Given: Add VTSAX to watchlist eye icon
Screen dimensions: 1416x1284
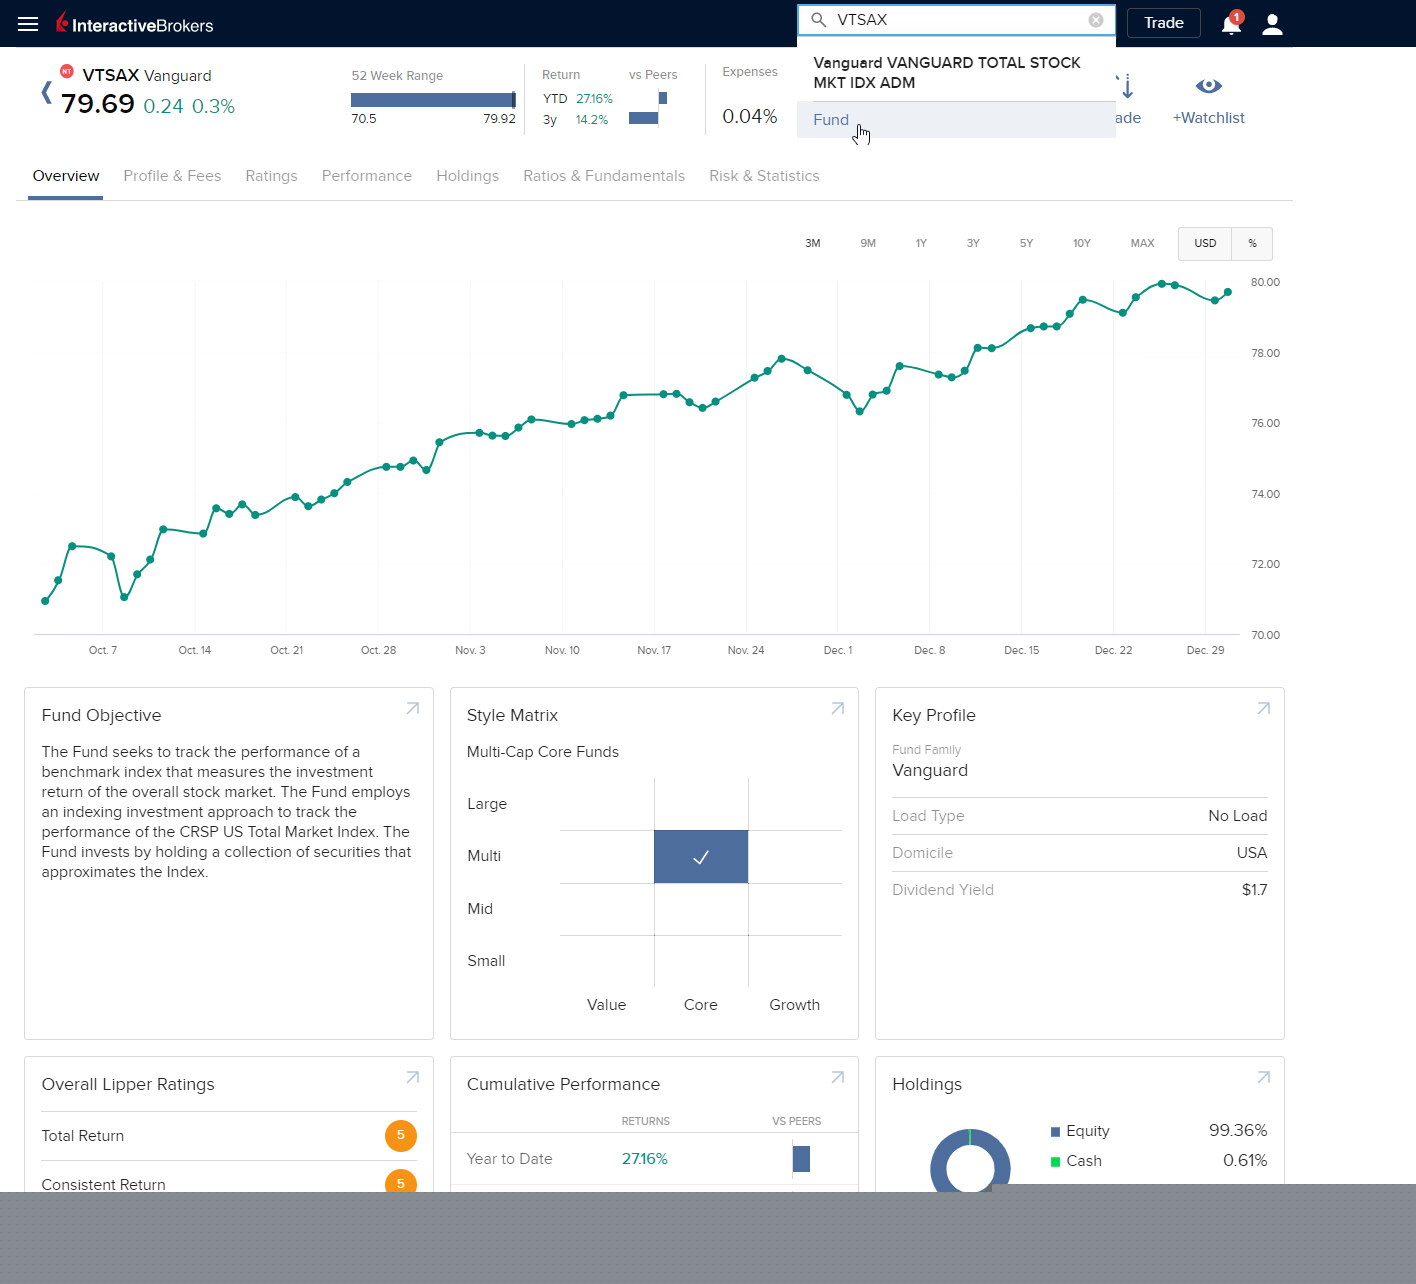Looking at the screenshot, I should [x=1209, y=86].
